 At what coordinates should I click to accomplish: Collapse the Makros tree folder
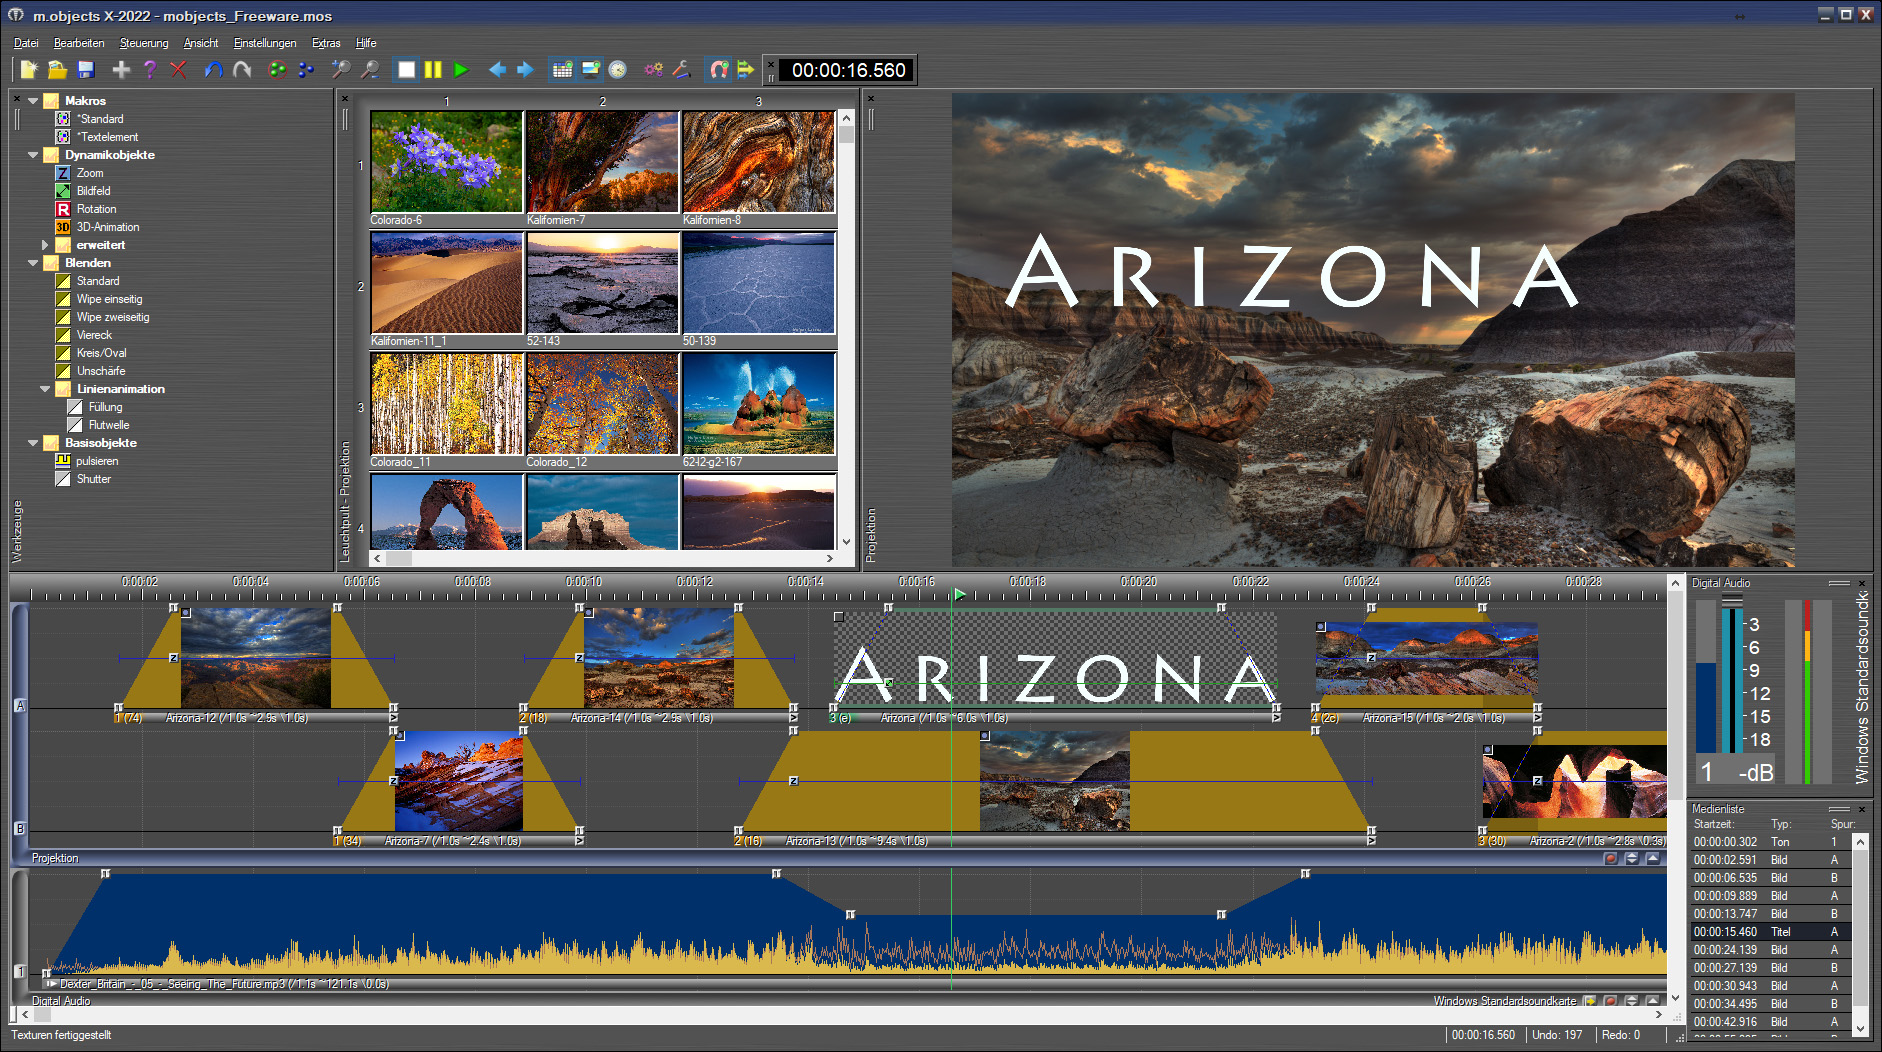point(33,101)
